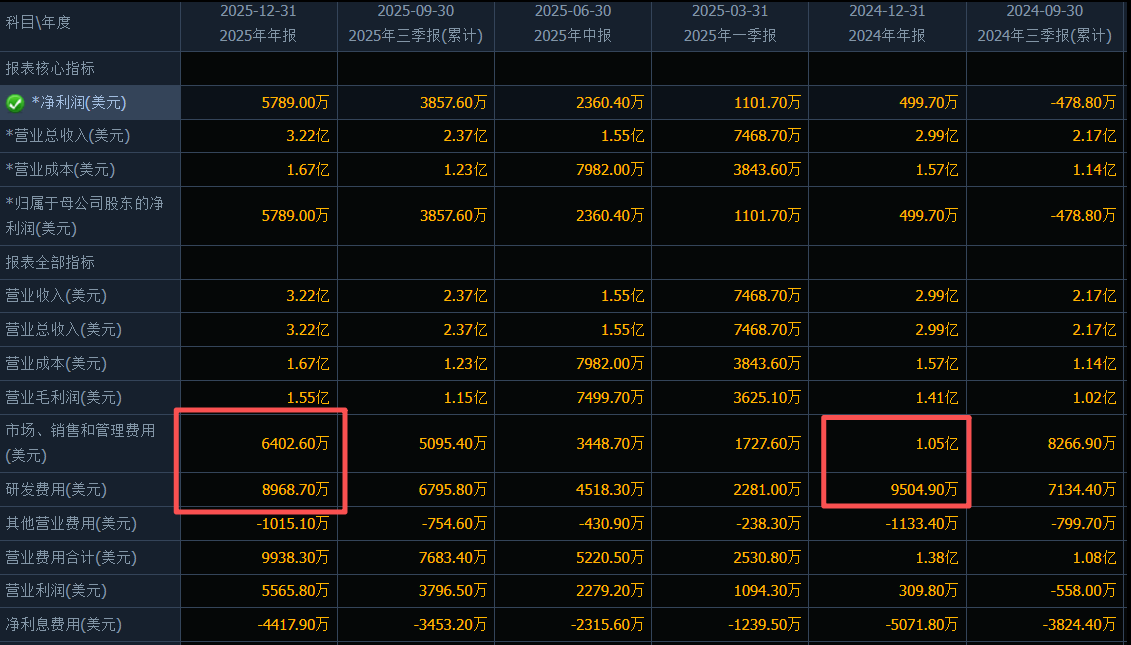
Task: Collapse the 报表核心指标 section row
Action: (50, 68)
